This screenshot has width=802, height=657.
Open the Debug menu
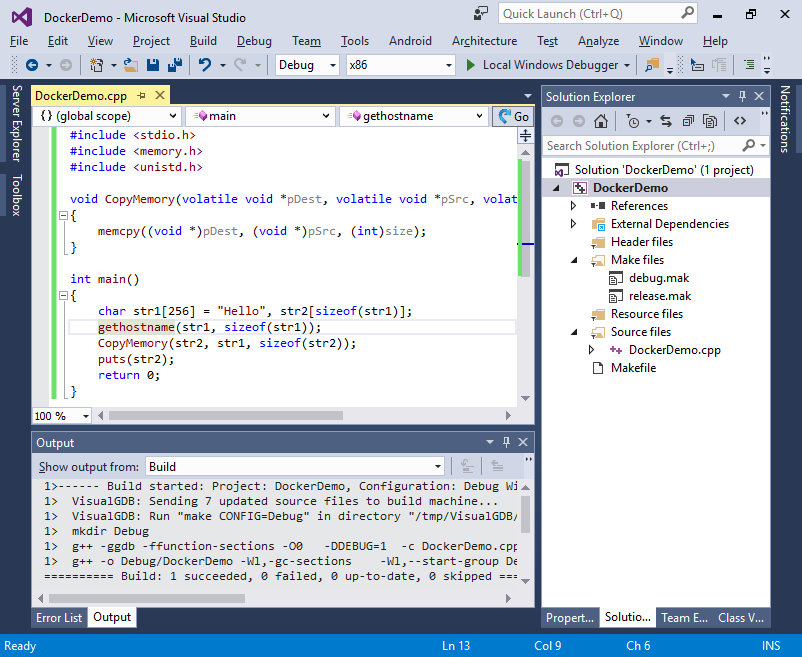click(254, 41)
